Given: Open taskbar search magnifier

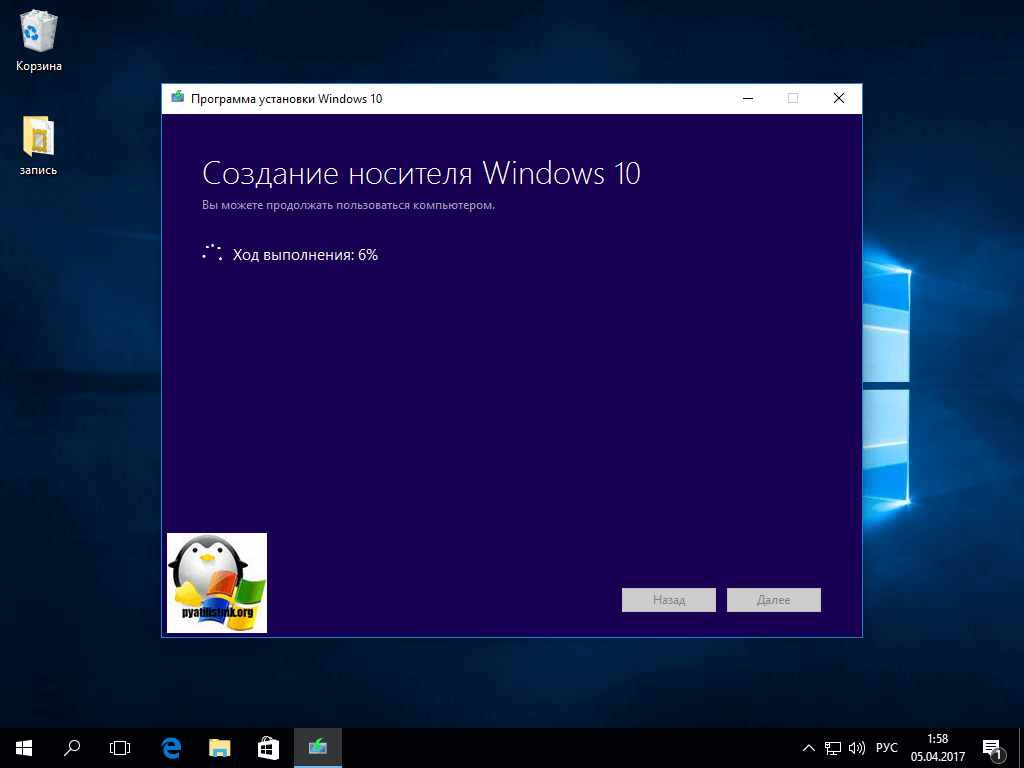Looking at the screenshot, I should pyautogui.click(x=72, y=748).
